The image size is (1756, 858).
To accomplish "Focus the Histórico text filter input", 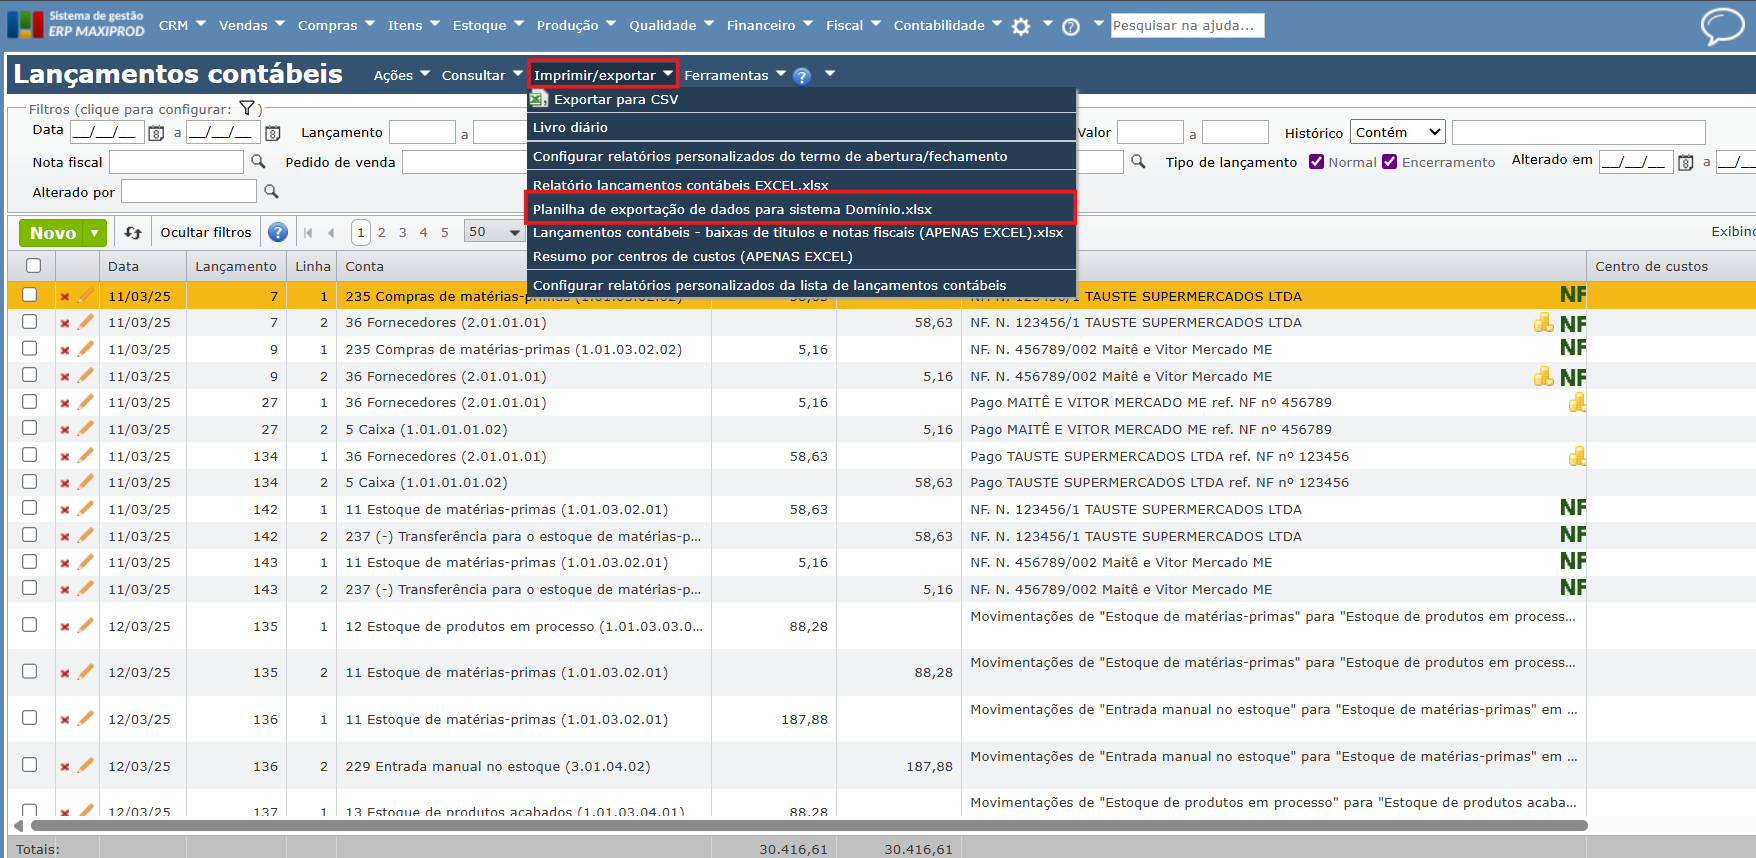I will point(1578,132).
